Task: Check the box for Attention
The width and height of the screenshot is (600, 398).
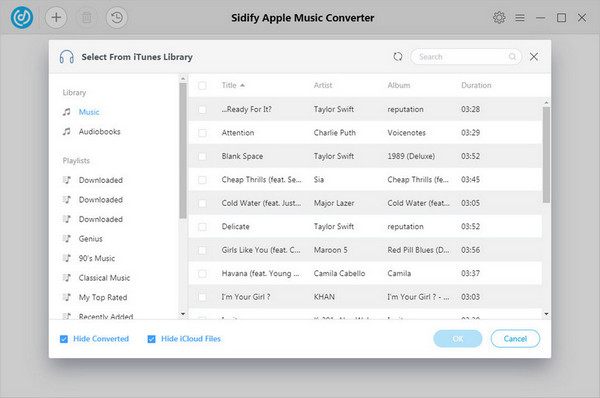Action: (202, 133)
